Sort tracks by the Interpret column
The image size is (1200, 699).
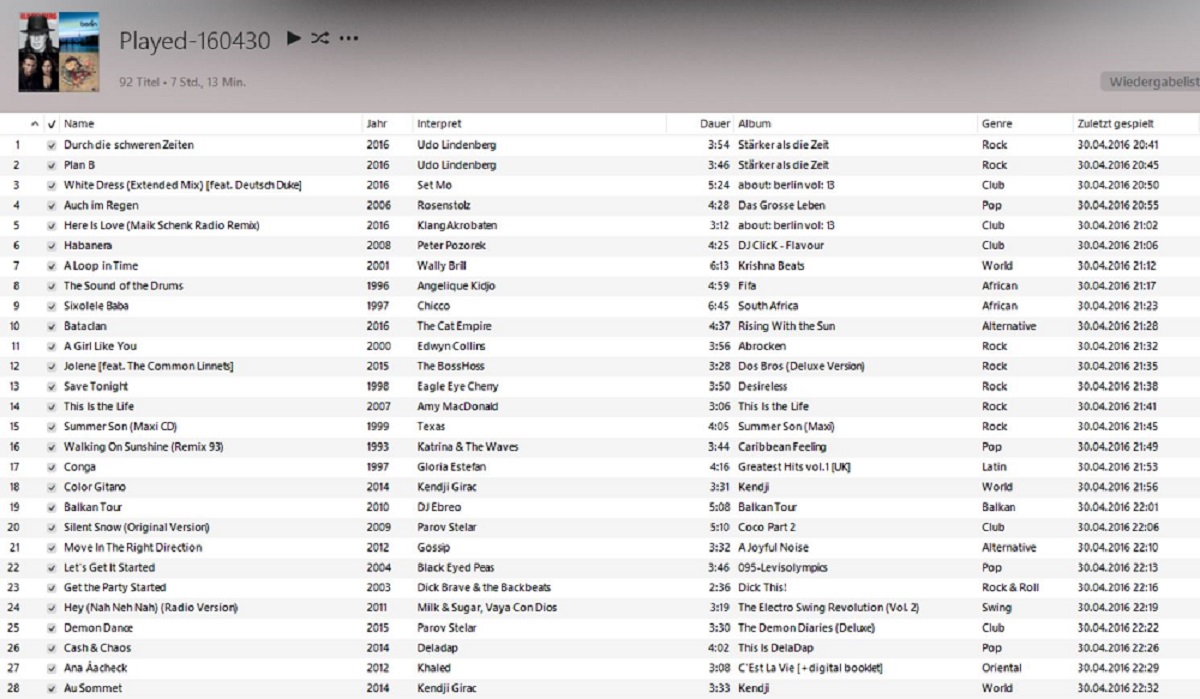(438, 124)
